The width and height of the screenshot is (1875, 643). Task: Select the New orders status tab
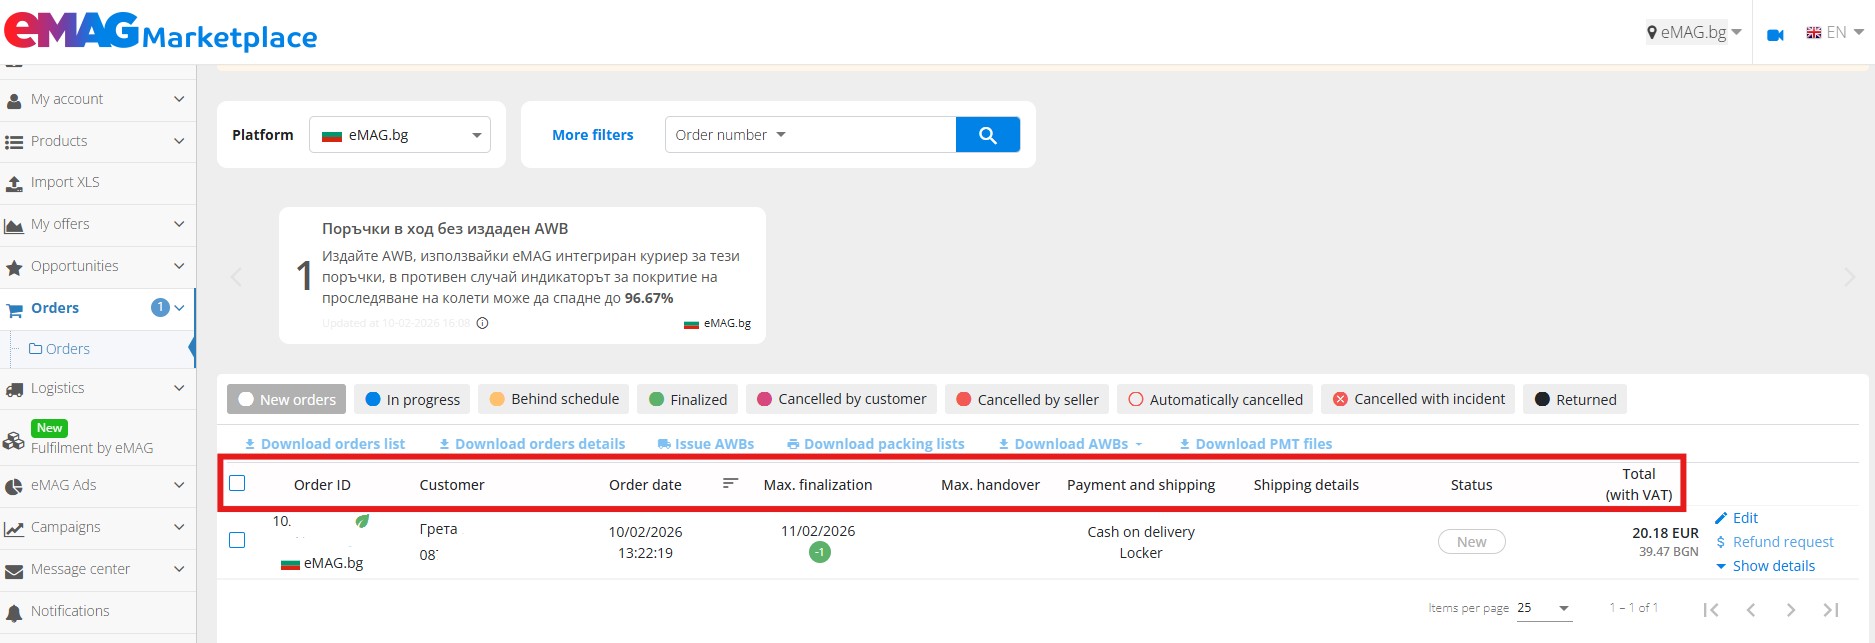pyautogui.click(x=287, y=399)
